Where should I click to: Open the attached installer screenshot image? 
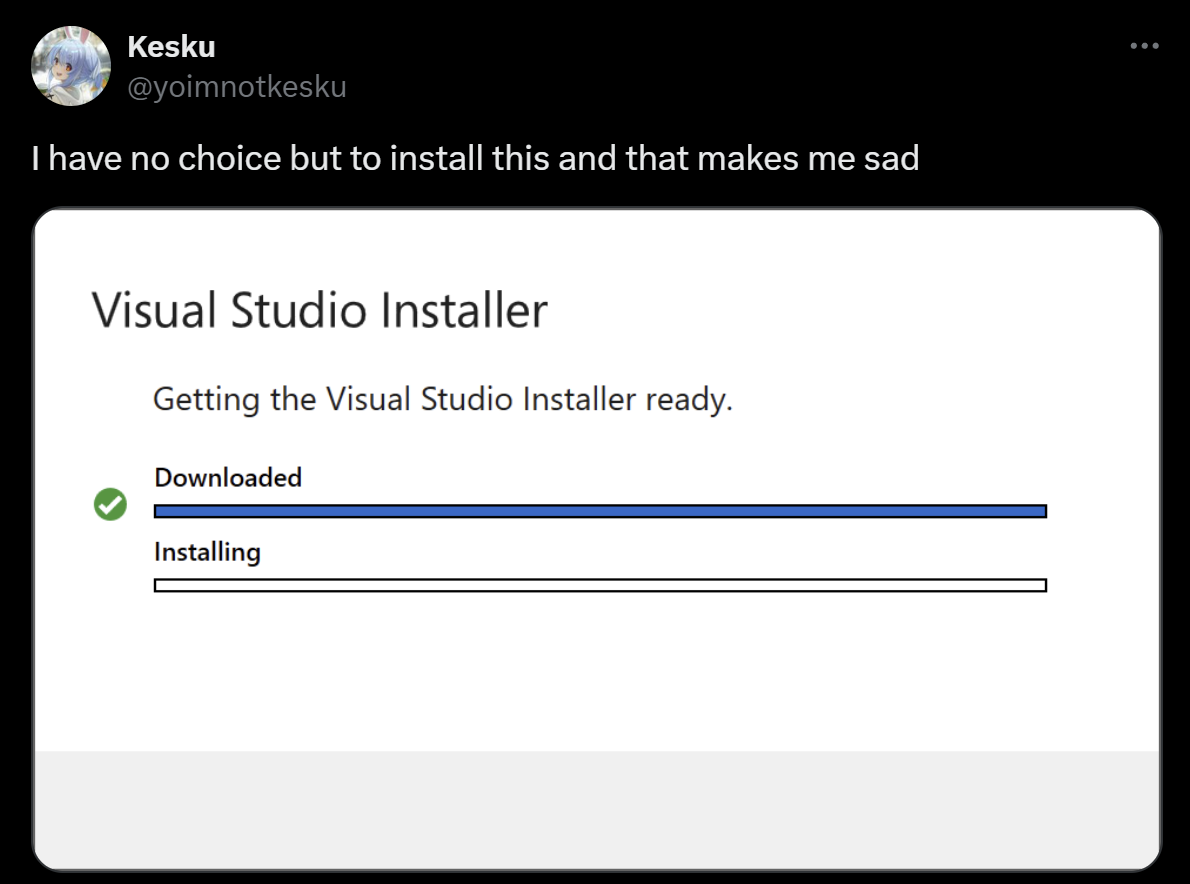[597, 540]
